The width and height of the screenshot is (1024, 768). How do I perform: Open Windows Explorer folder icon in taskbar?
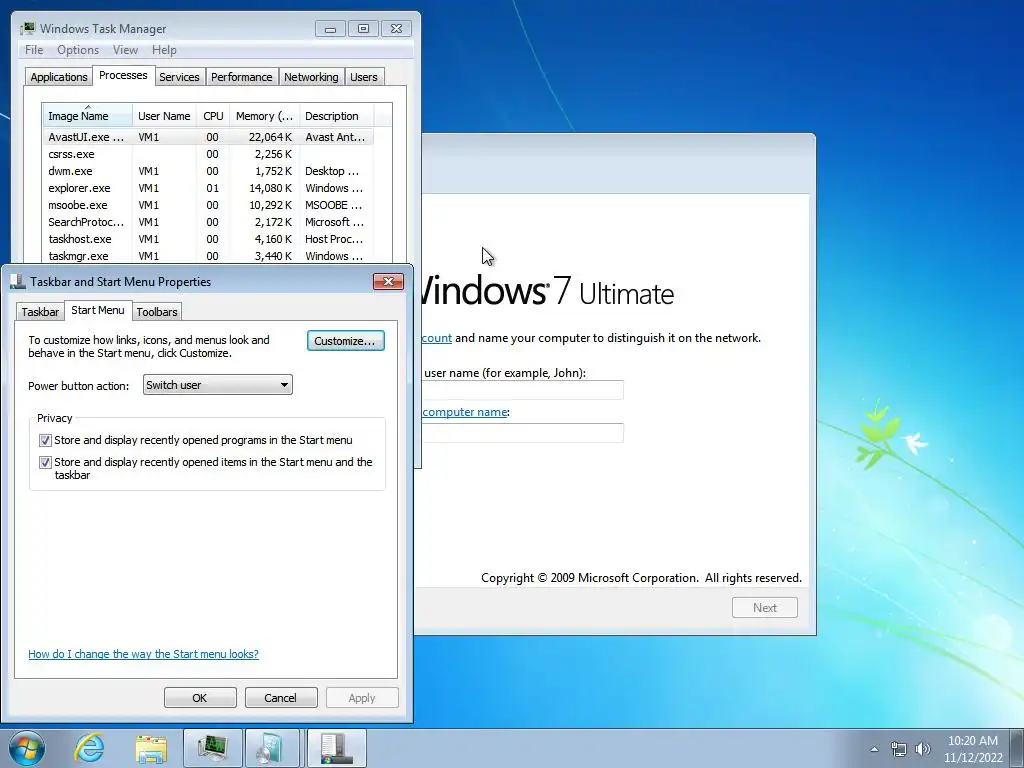click(151, 748)
